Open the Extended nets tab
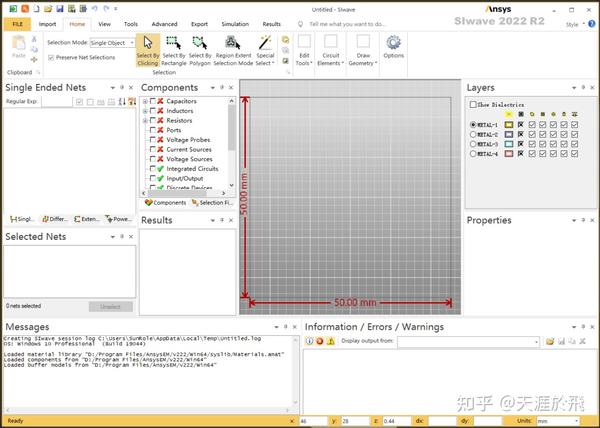This screenshot has width=600, height=428. [x=86, y=219]
